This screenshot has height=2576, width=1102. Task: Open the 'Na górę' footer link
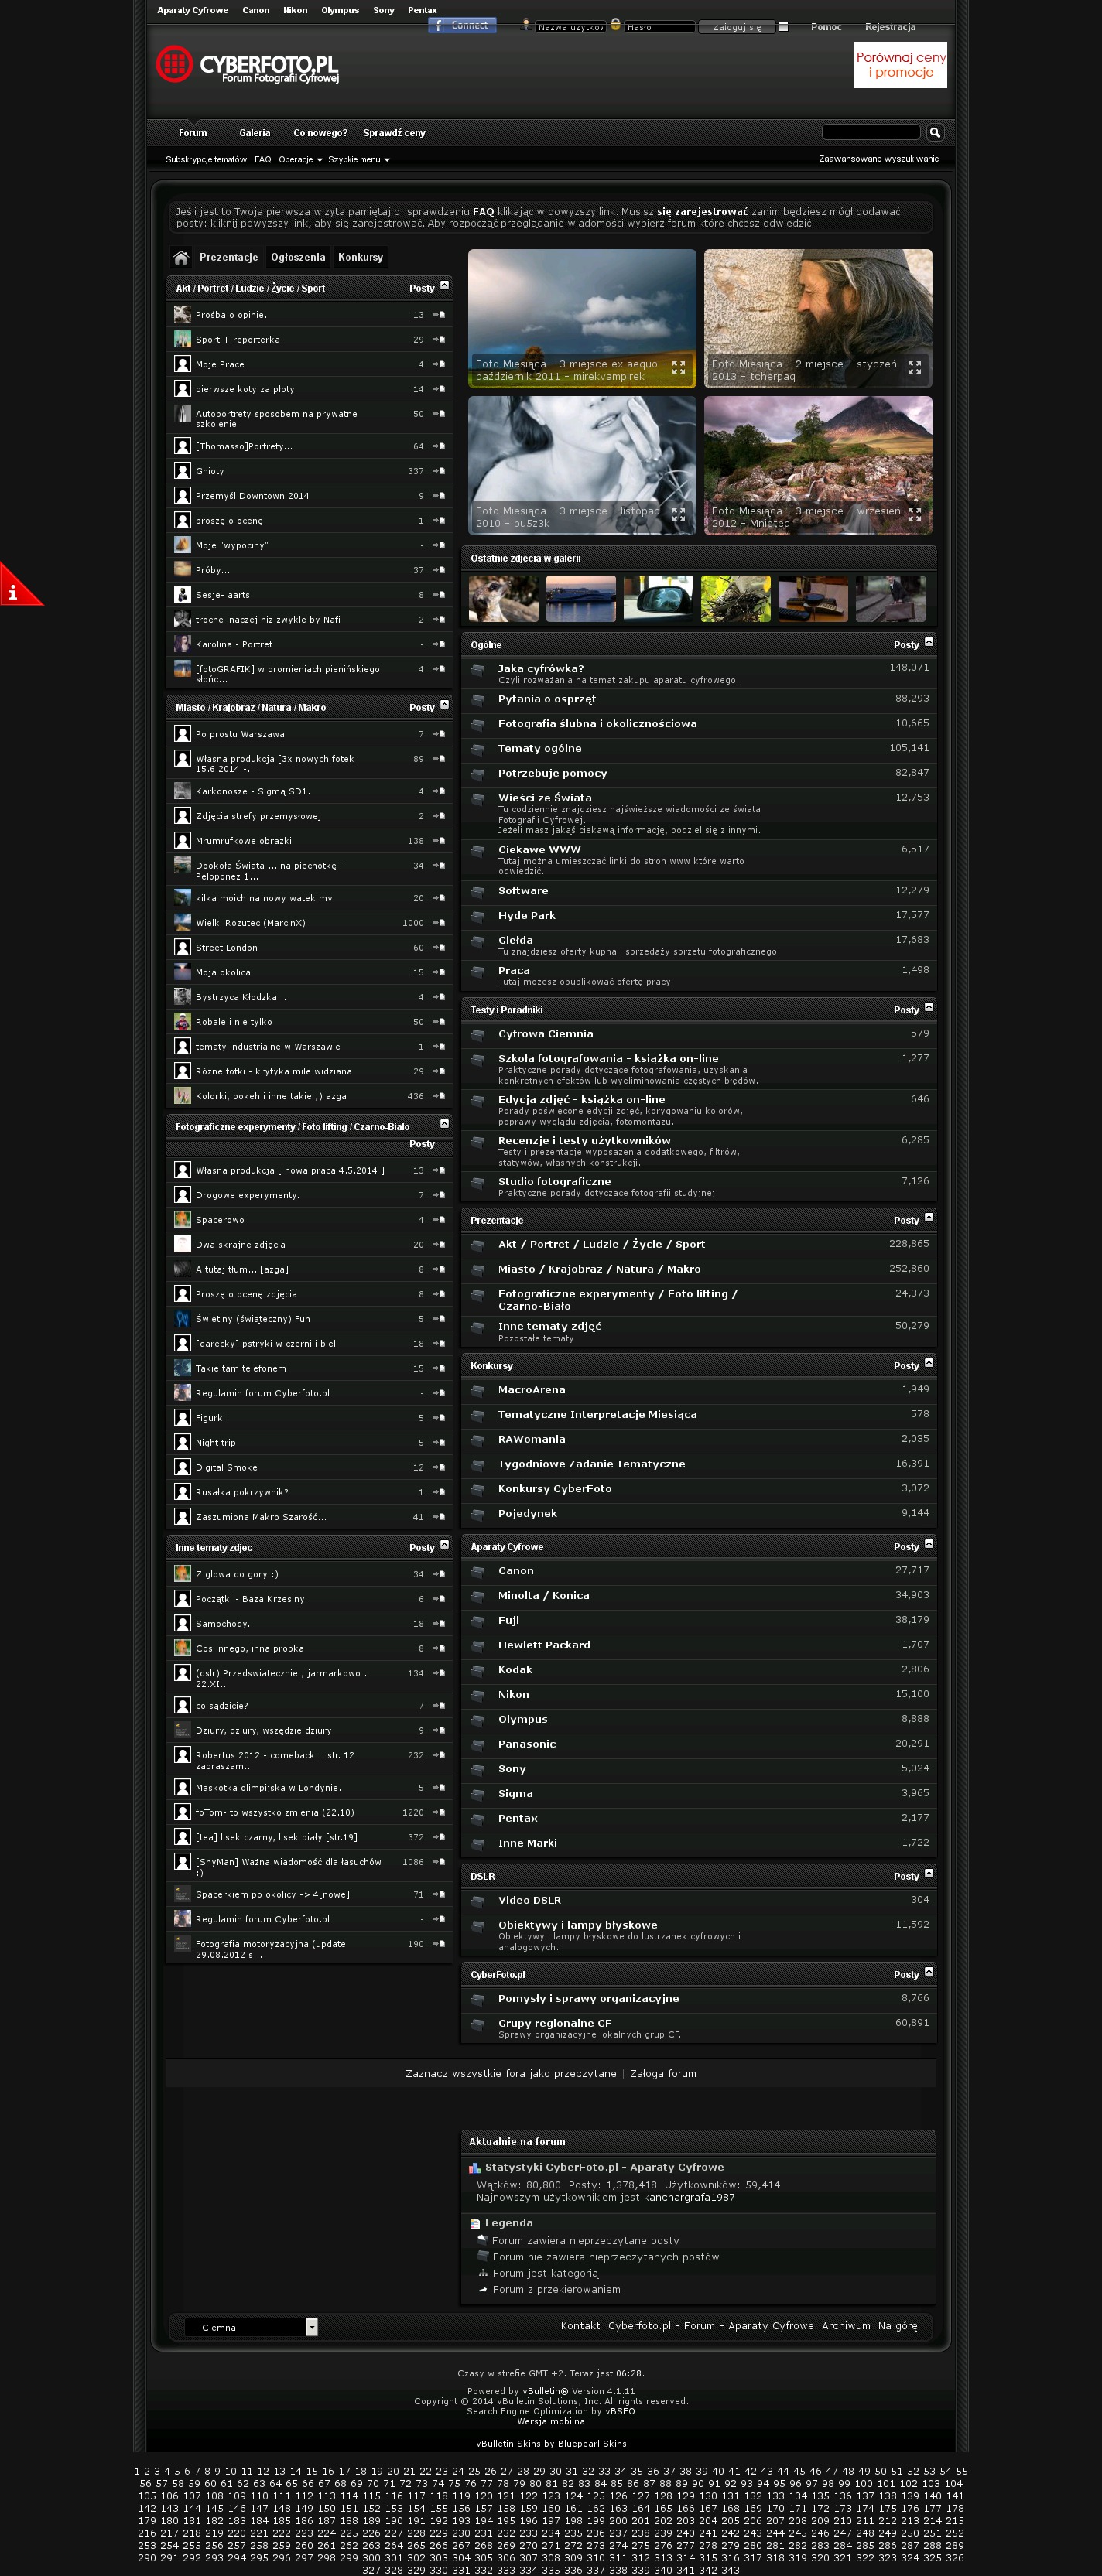coord(898,2326)
